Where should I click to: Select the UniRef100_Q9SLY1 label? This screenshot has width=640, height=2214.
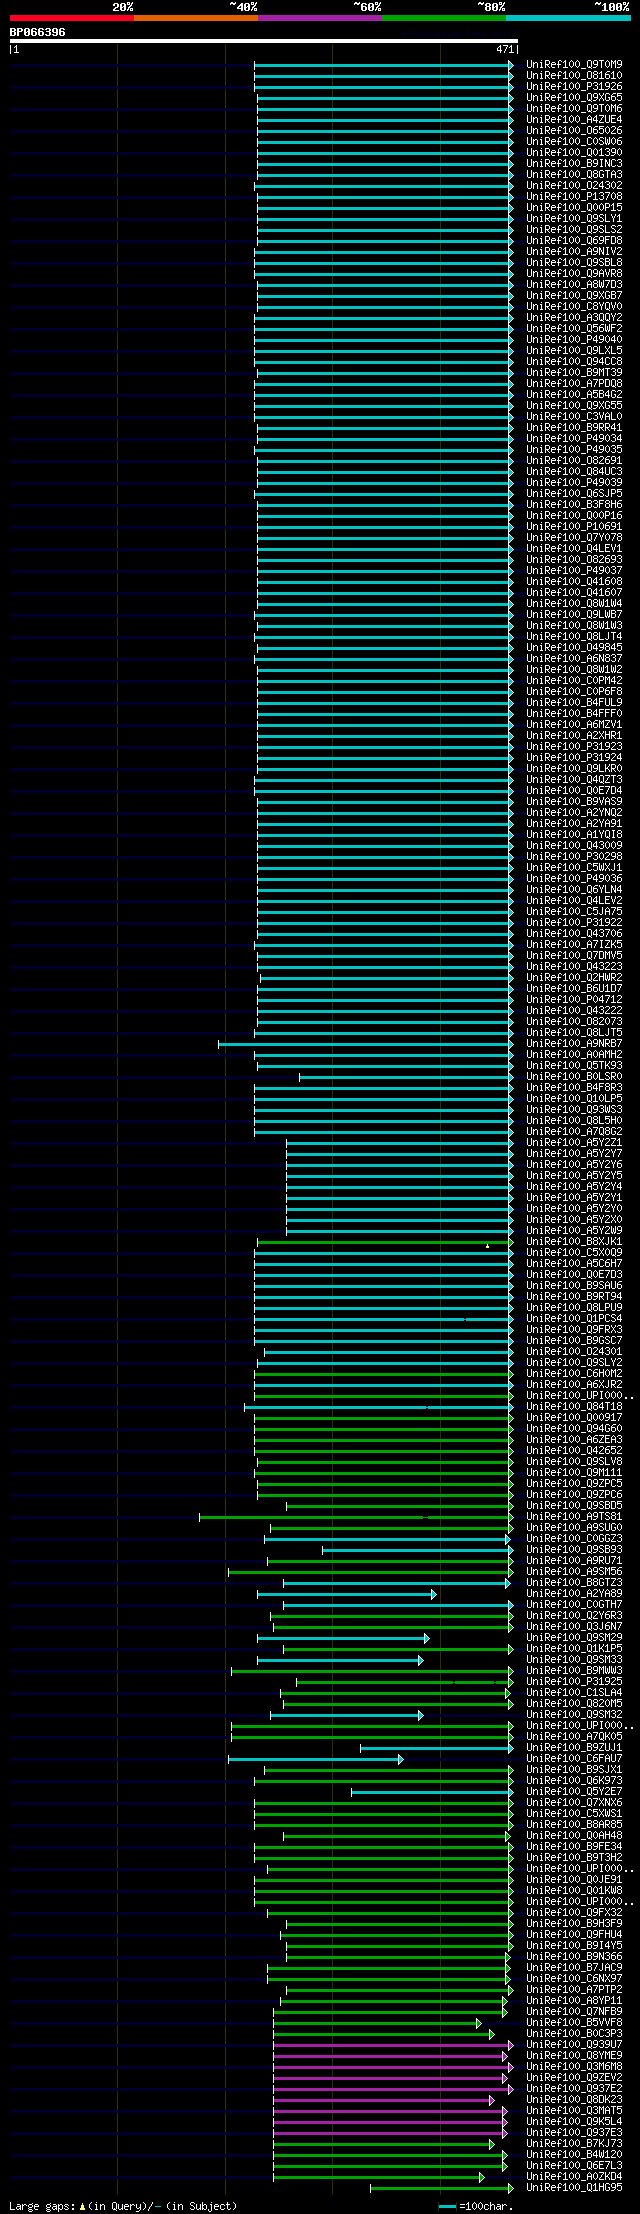click(574, 219)
